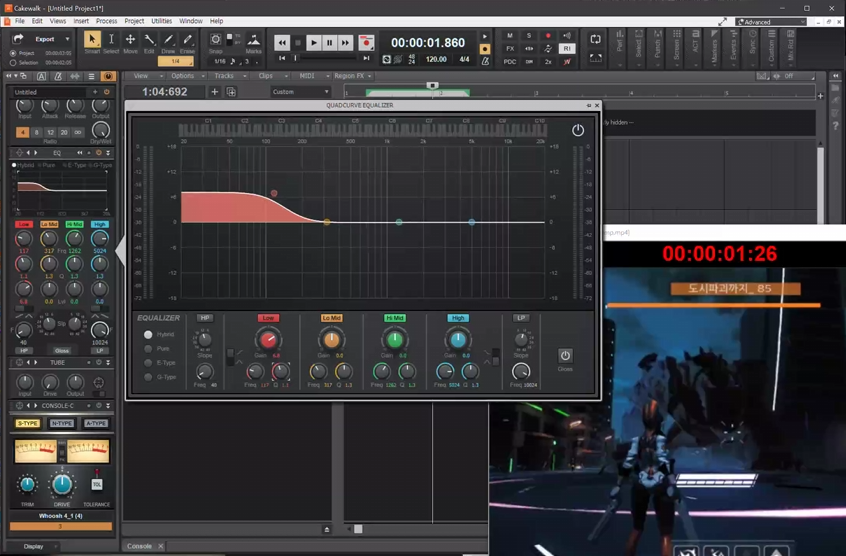Toggle the loop on/off icon
This screenshot has height=556, width=846.
(595, 39)
